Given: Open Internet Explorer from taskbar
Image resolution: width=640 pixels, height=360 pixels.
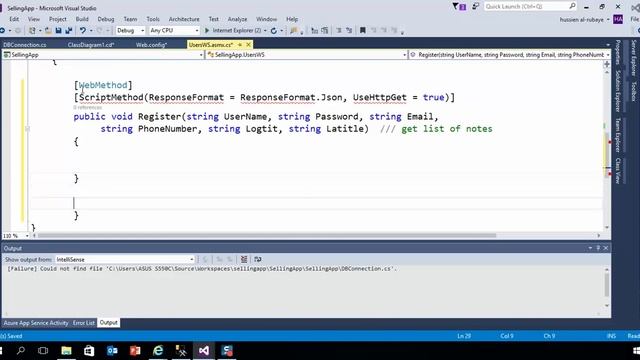Looking at the screenshot, I should click(158, 351).
